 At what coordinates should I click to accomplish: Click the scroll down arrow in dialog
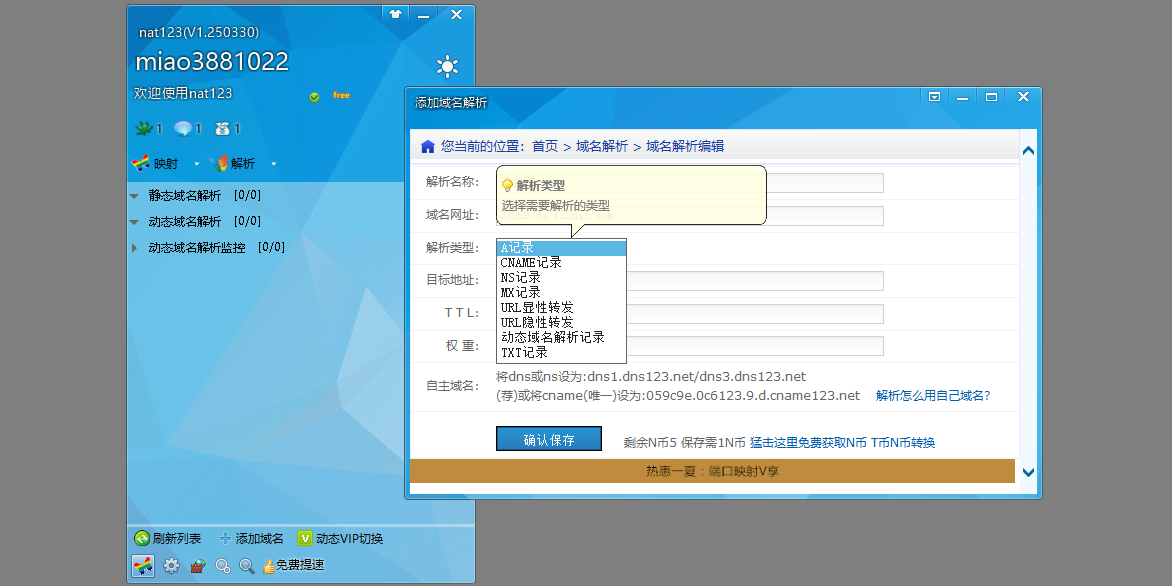click(1028, 472)
